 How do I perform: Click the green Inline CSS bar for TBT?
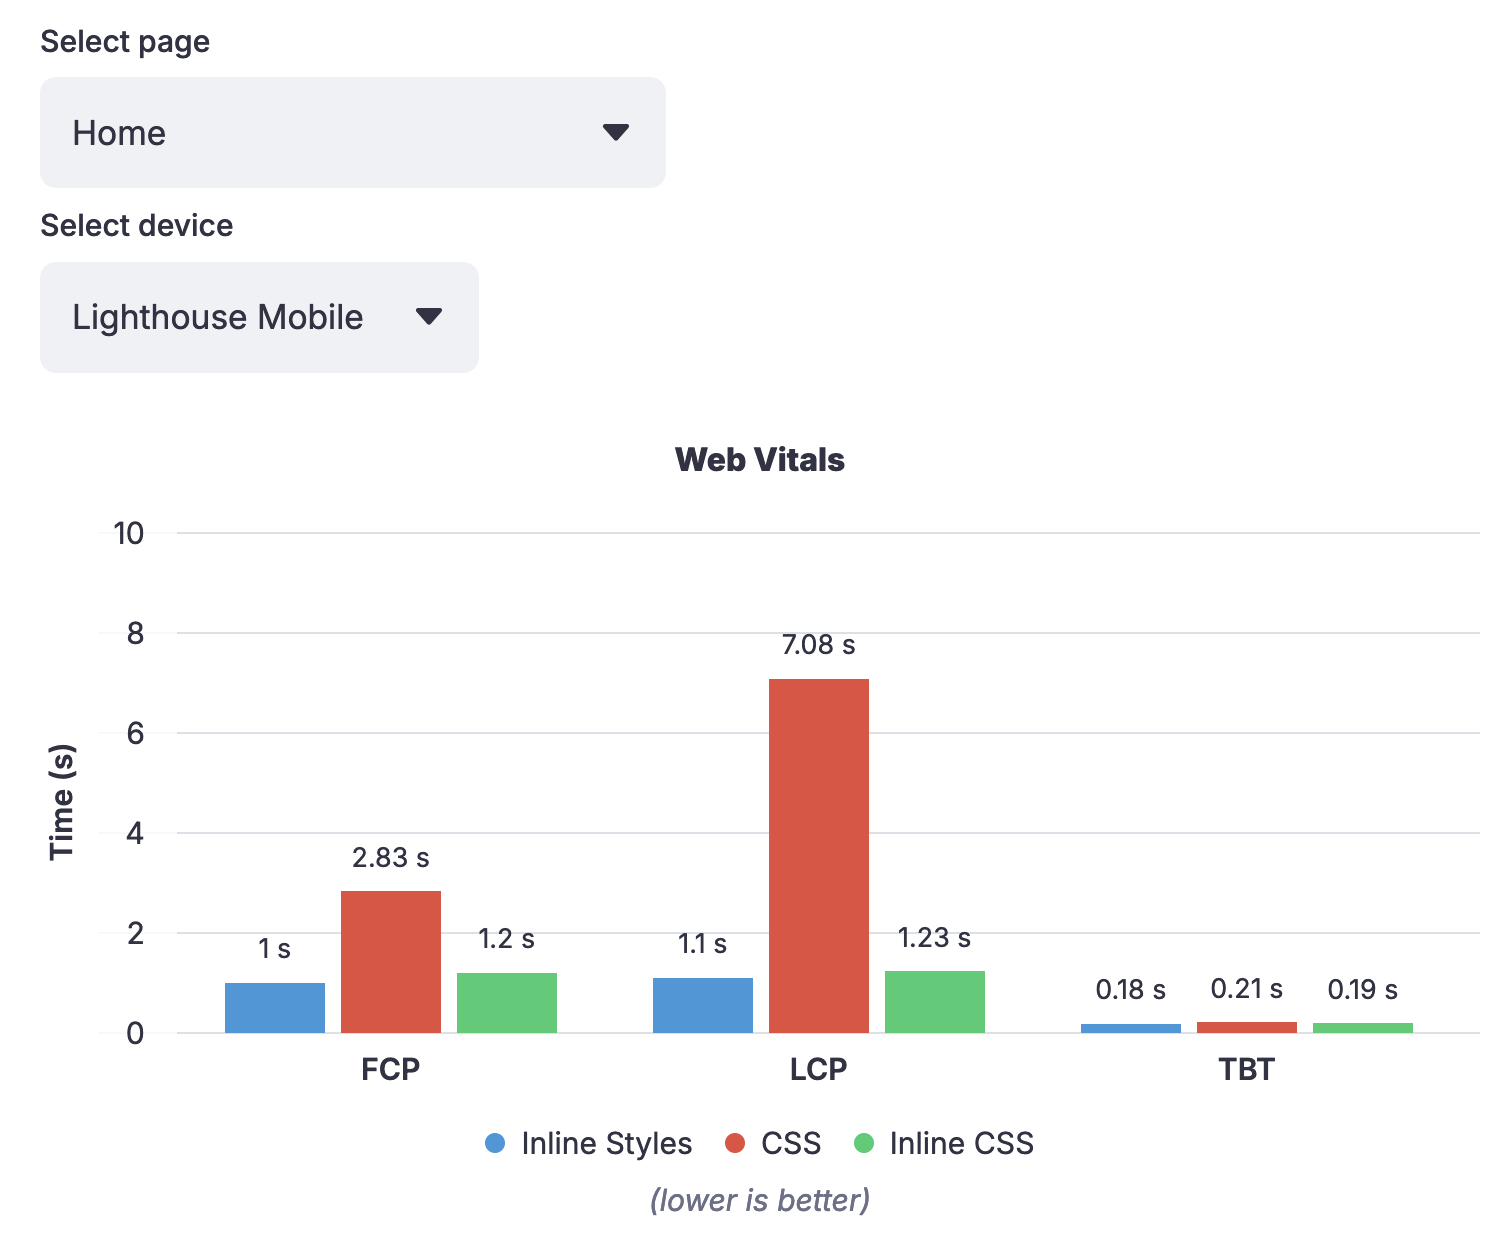tap(1363, 1028)
